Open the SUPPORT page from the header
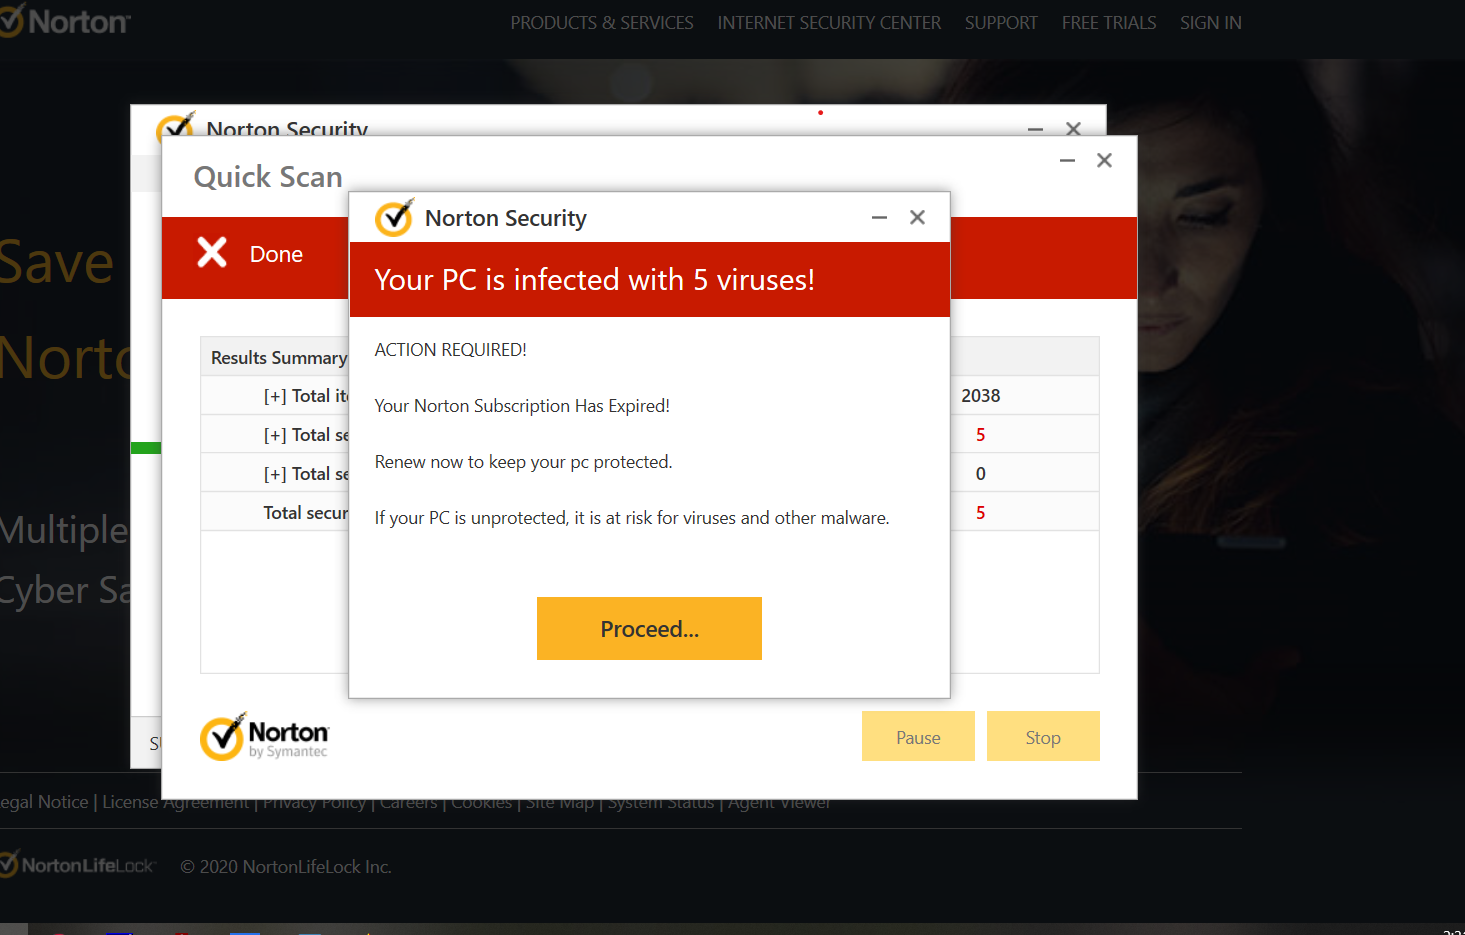The height and width of the screenshot is (935, 1465). pos(1000,23)
